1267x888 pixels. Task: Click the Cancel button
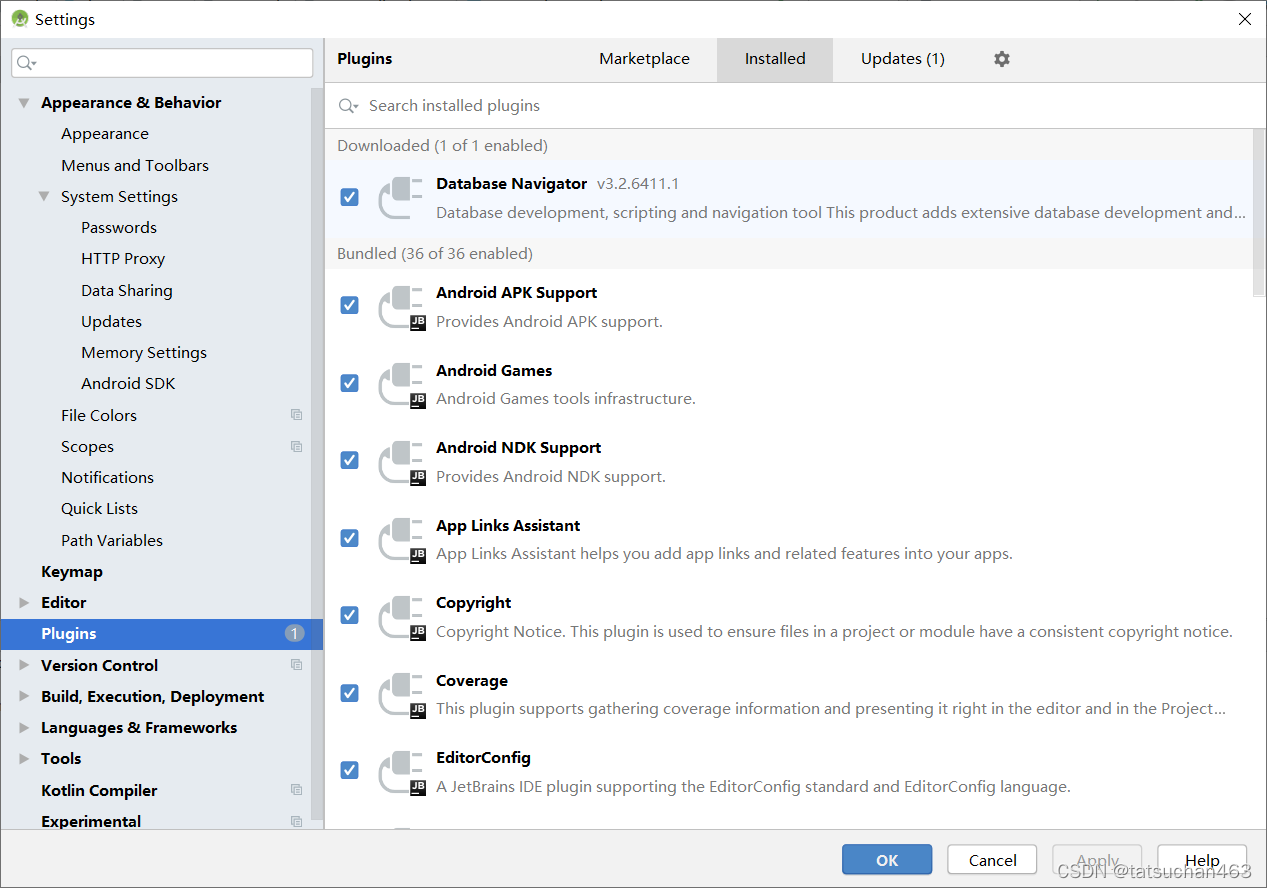tap(993, 860)
